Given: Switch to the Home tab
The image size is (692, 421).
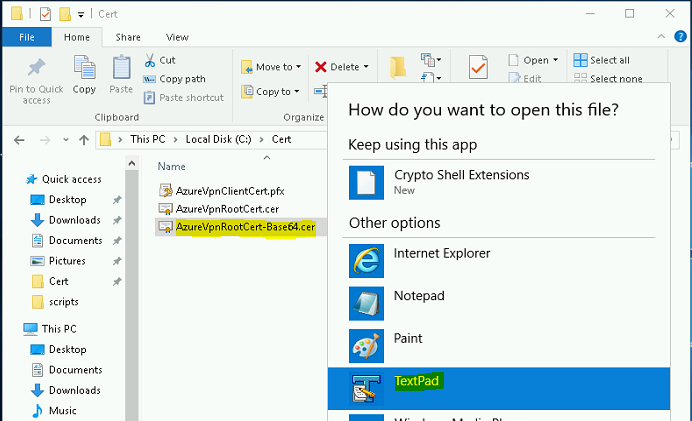Looking at the screenshot, I should pyautogui.click(x=77, y=37).
